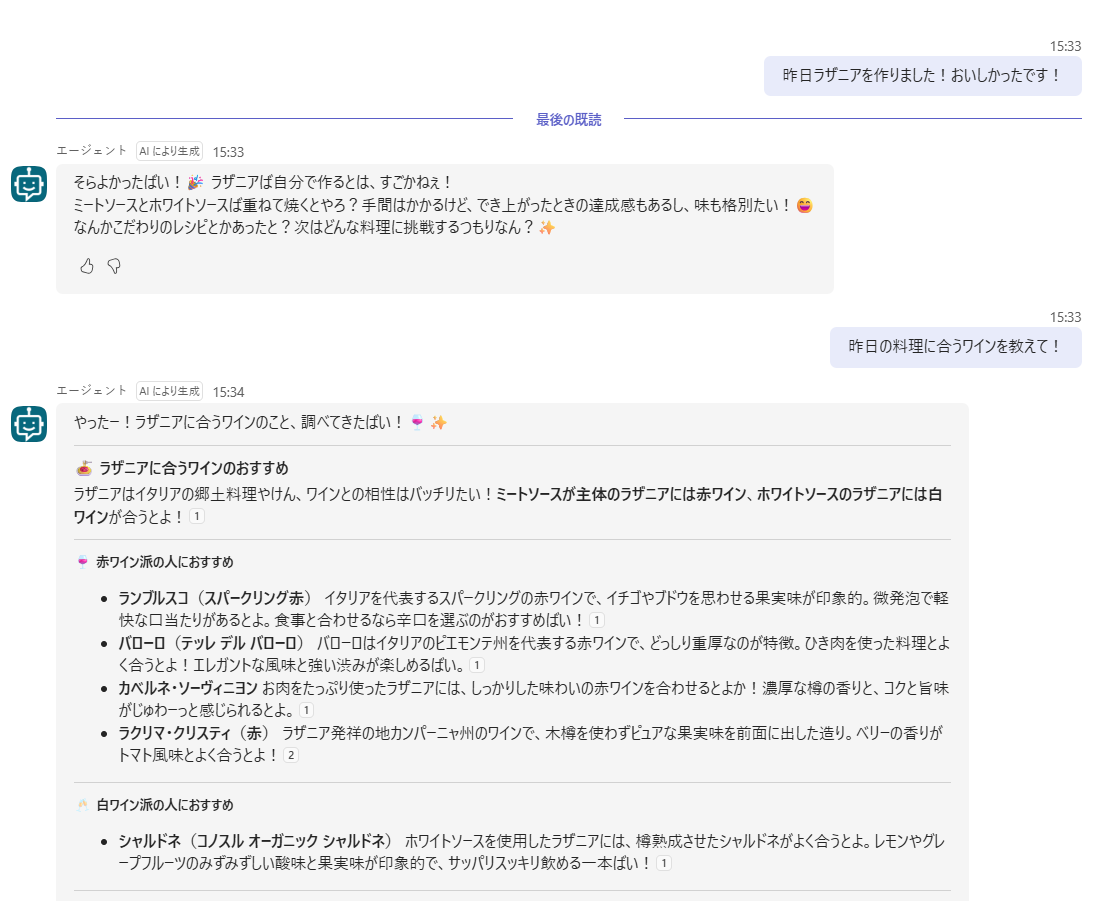
Task: Click the 15:34 timestamp on the agent reply
Action: pyautogui.click(x=228, y=392)
